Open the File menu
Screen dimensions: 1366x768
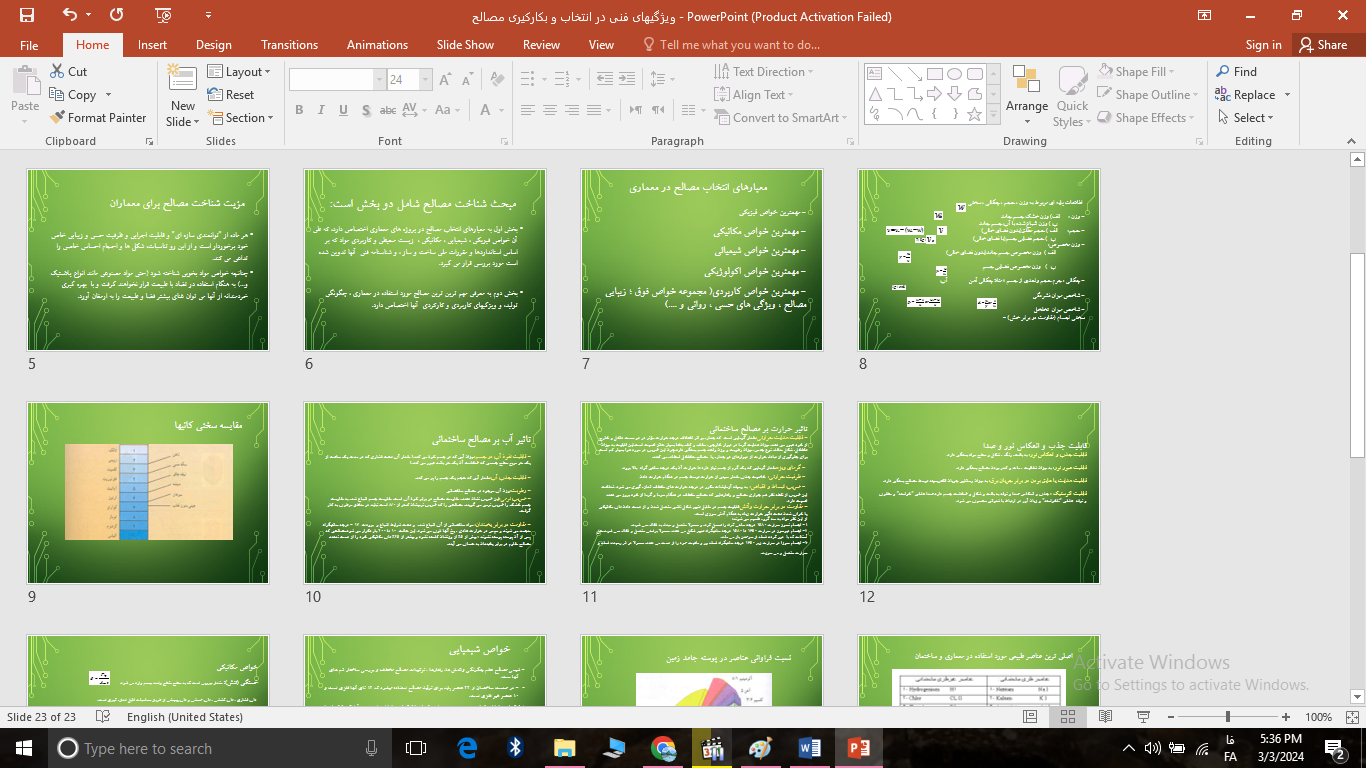[x=29, y=45]
